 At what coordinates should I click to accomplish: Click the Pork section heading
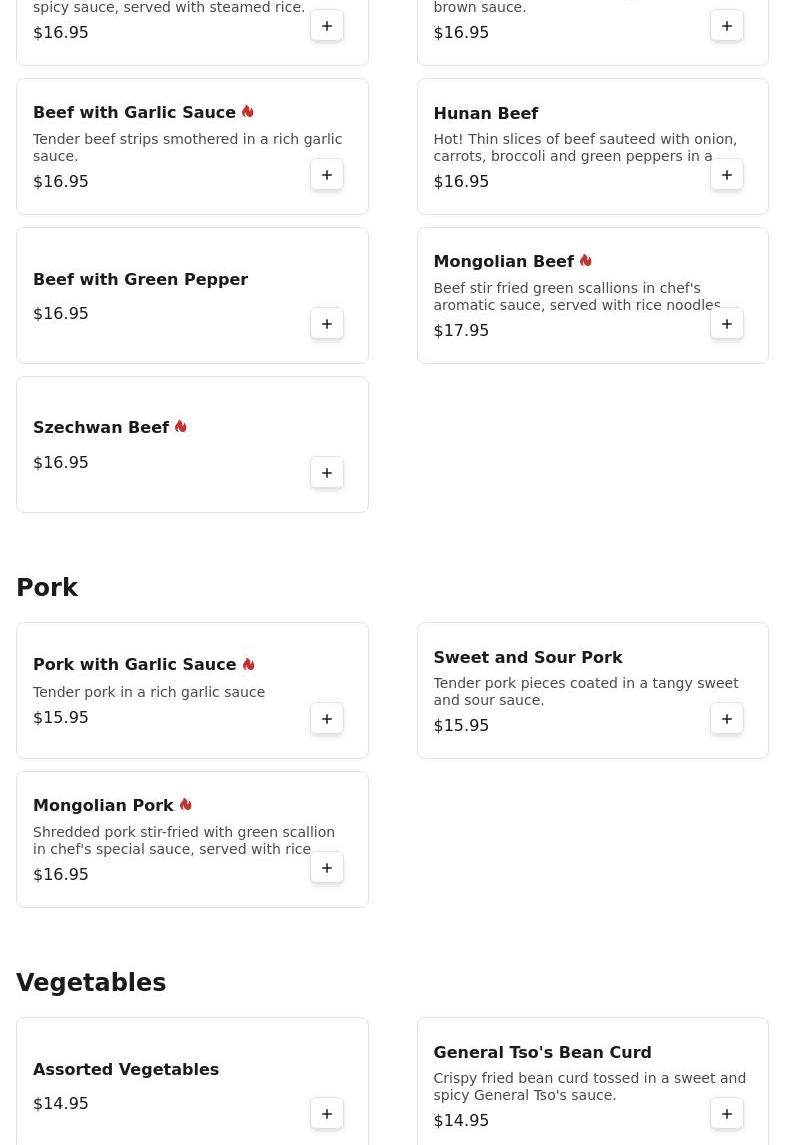(x=47, y=588)
